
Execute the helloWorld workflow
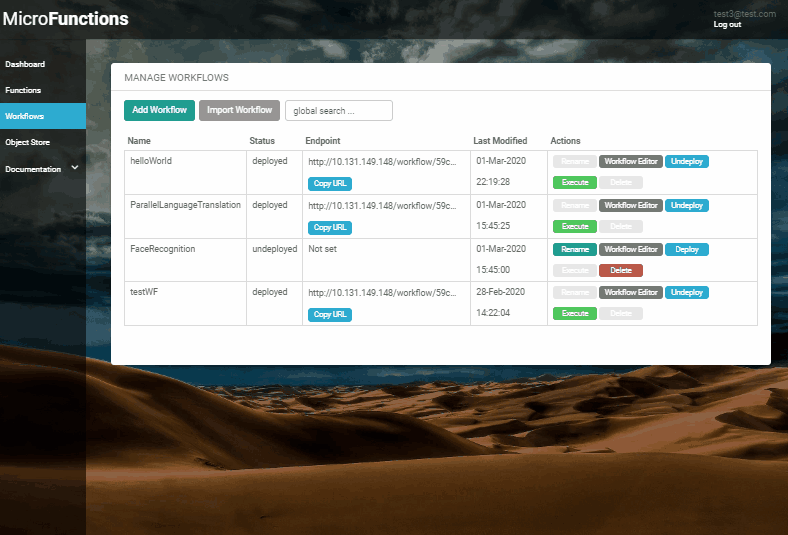coord(575,182)
